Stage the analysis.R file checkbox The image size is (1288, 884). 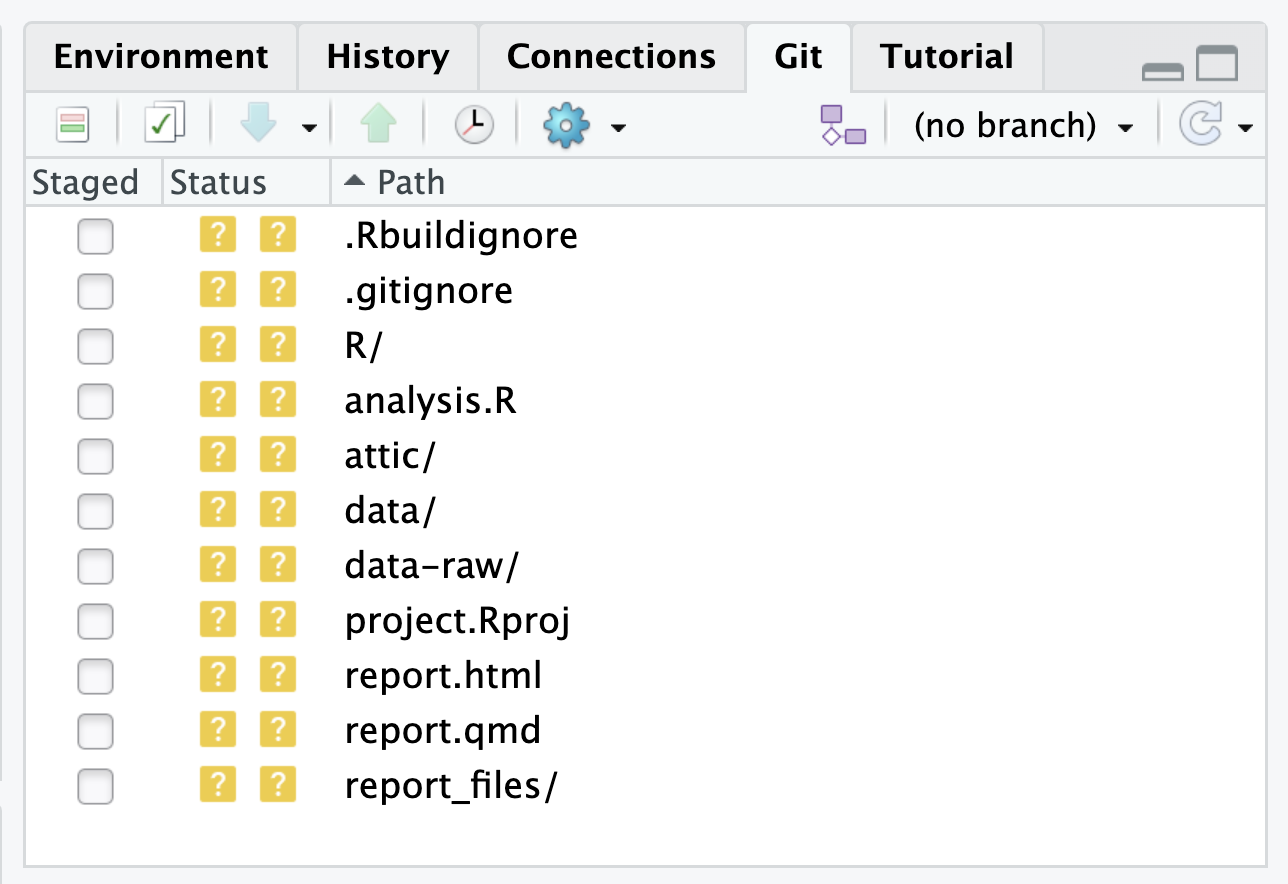pyautogui.click(x=95, y=402)
